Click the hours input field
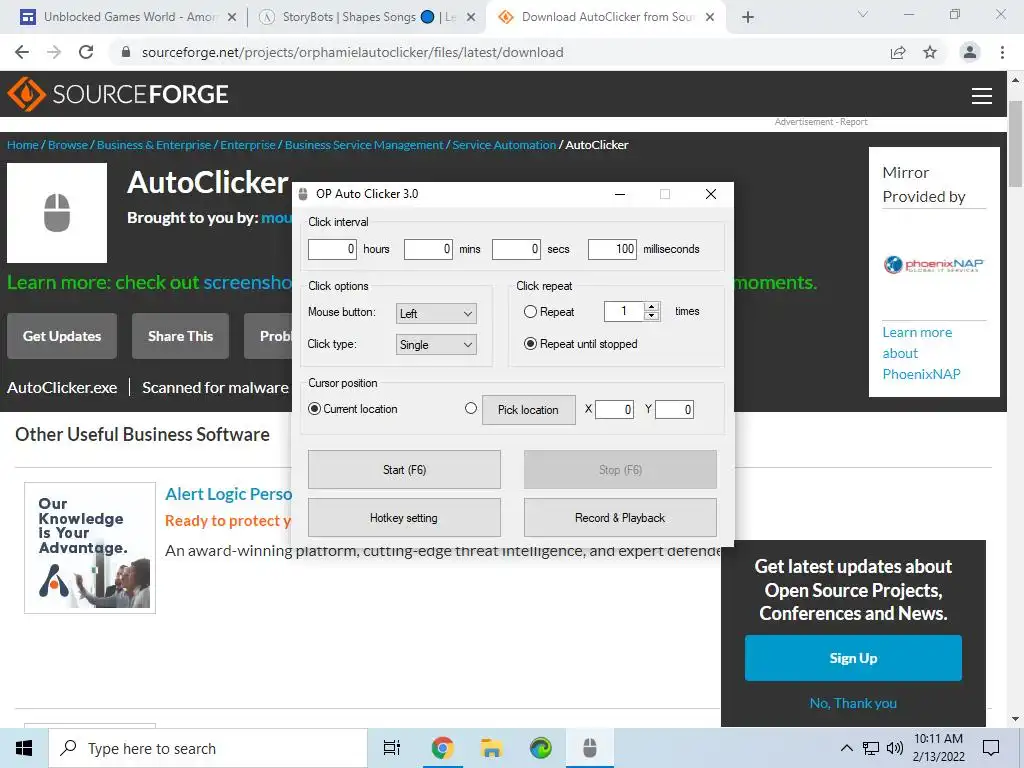1024x768 pixels. pos(332,249)
